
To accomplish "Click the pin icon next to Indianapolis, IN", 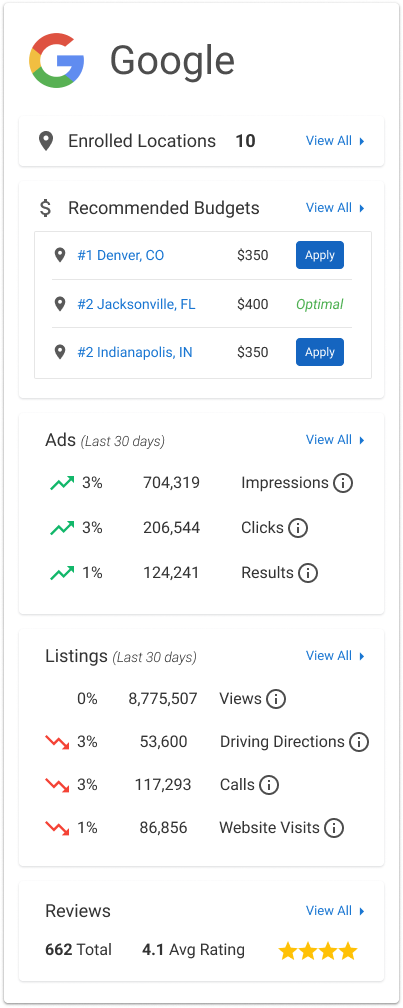I will pyautogui.click(x=60, y=352).
